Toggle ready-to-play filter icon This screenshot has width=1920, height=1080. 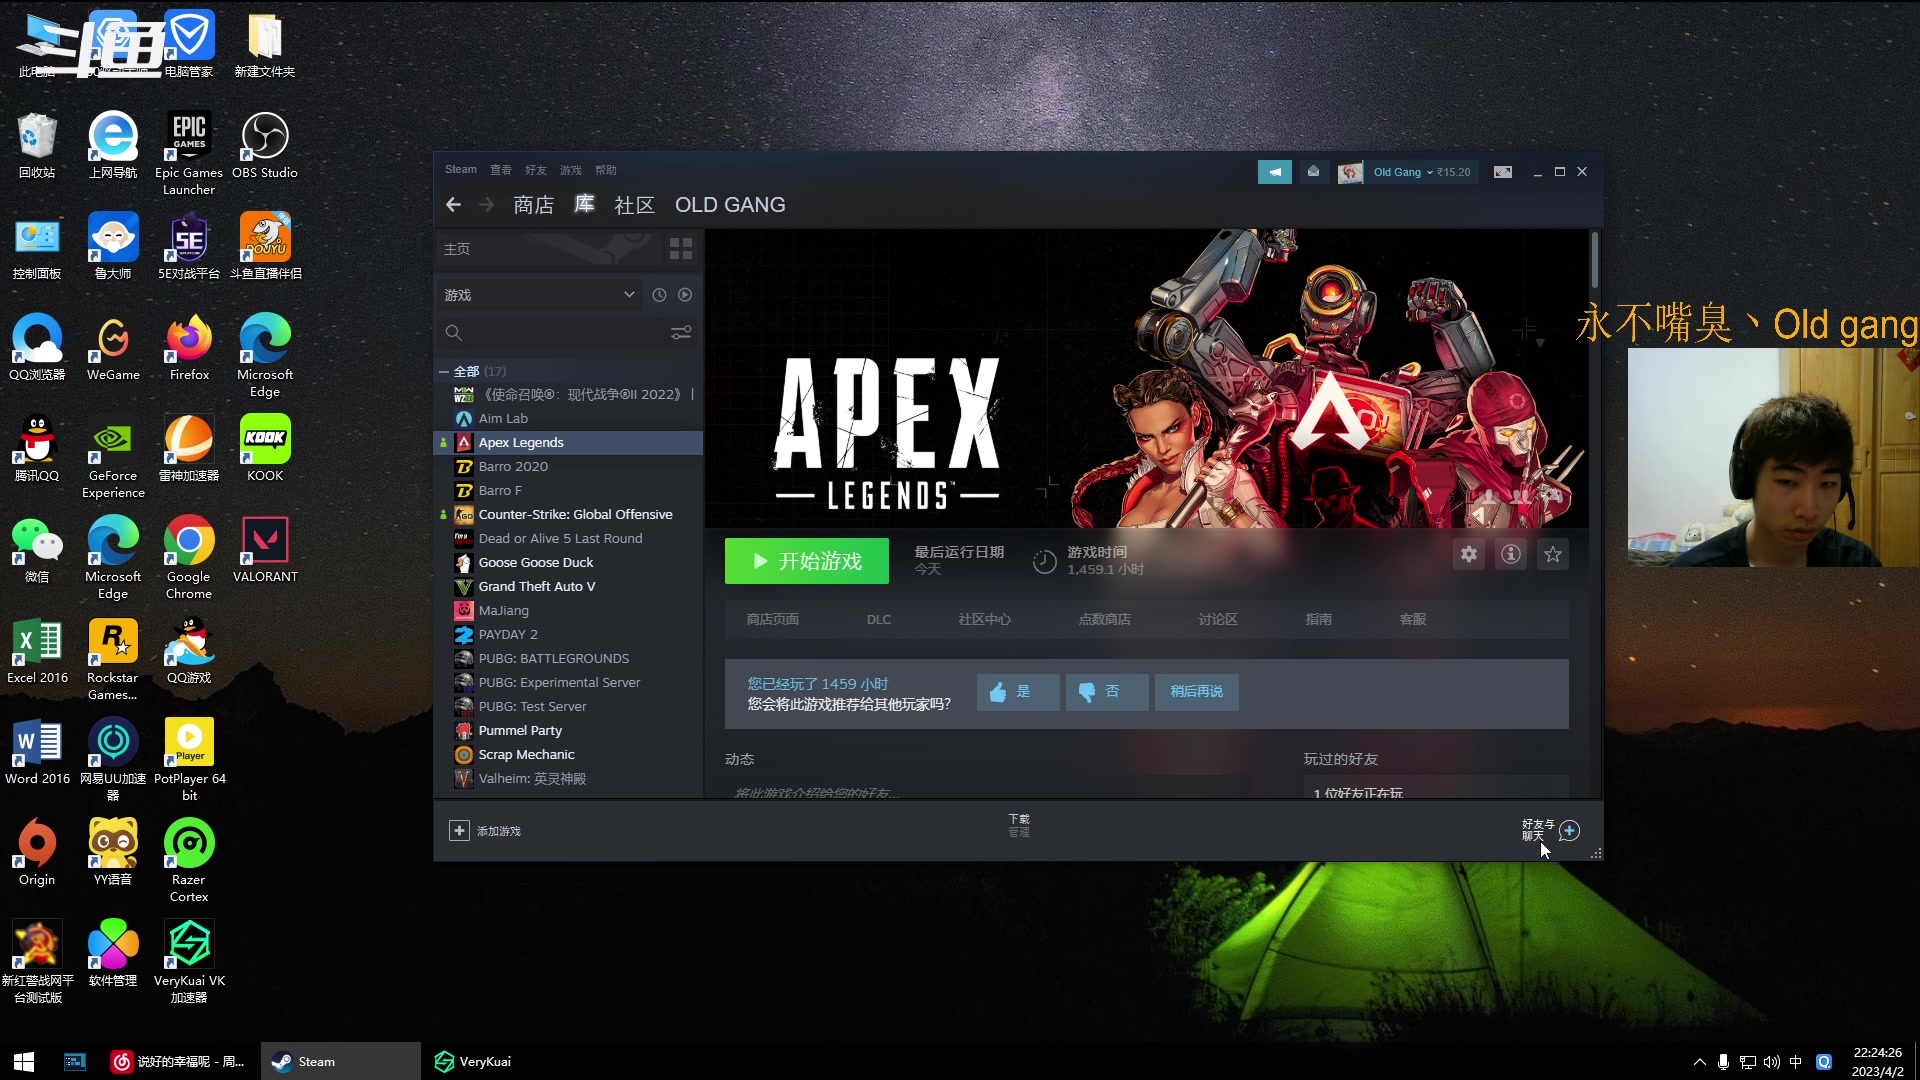click(685, 295)
